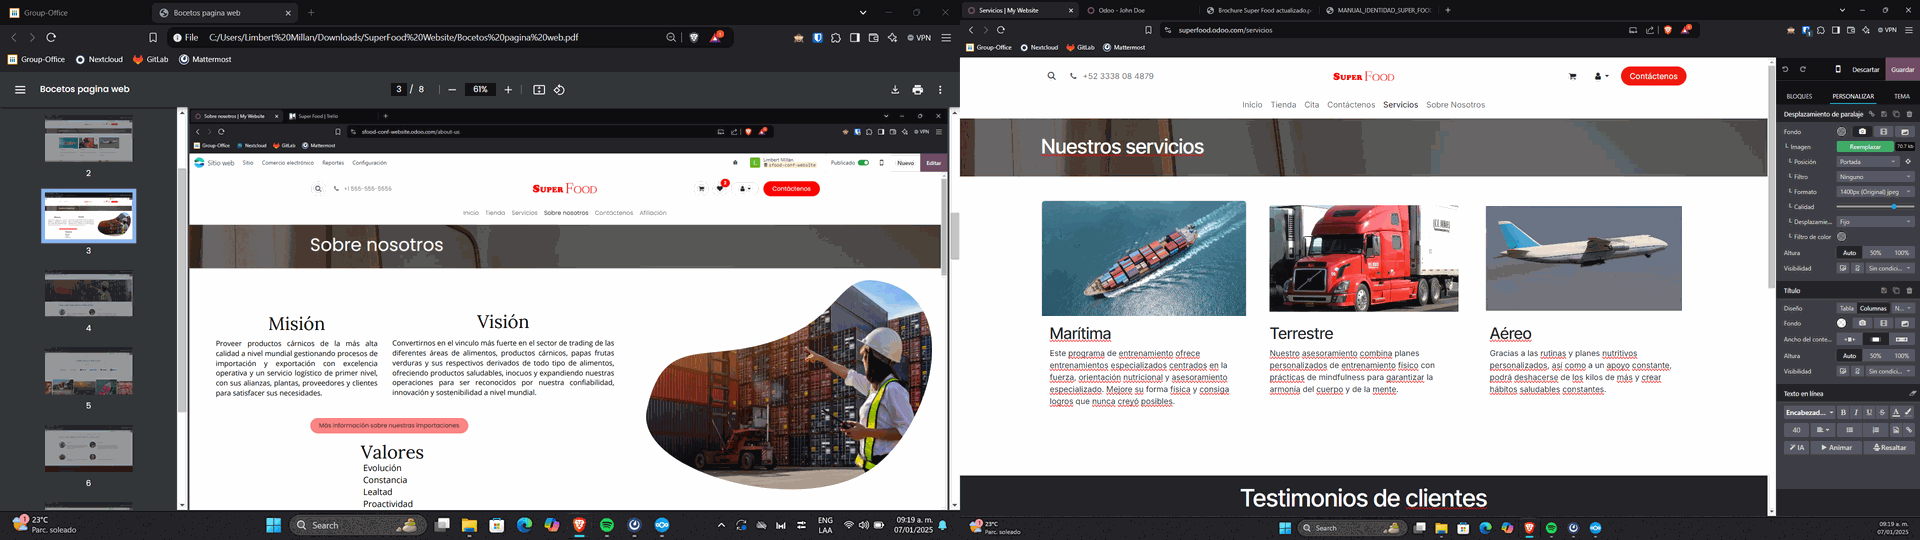This screenshot has width=1920, height=540.
Task: Zoom in the PDF document
Action: point(508,89)
